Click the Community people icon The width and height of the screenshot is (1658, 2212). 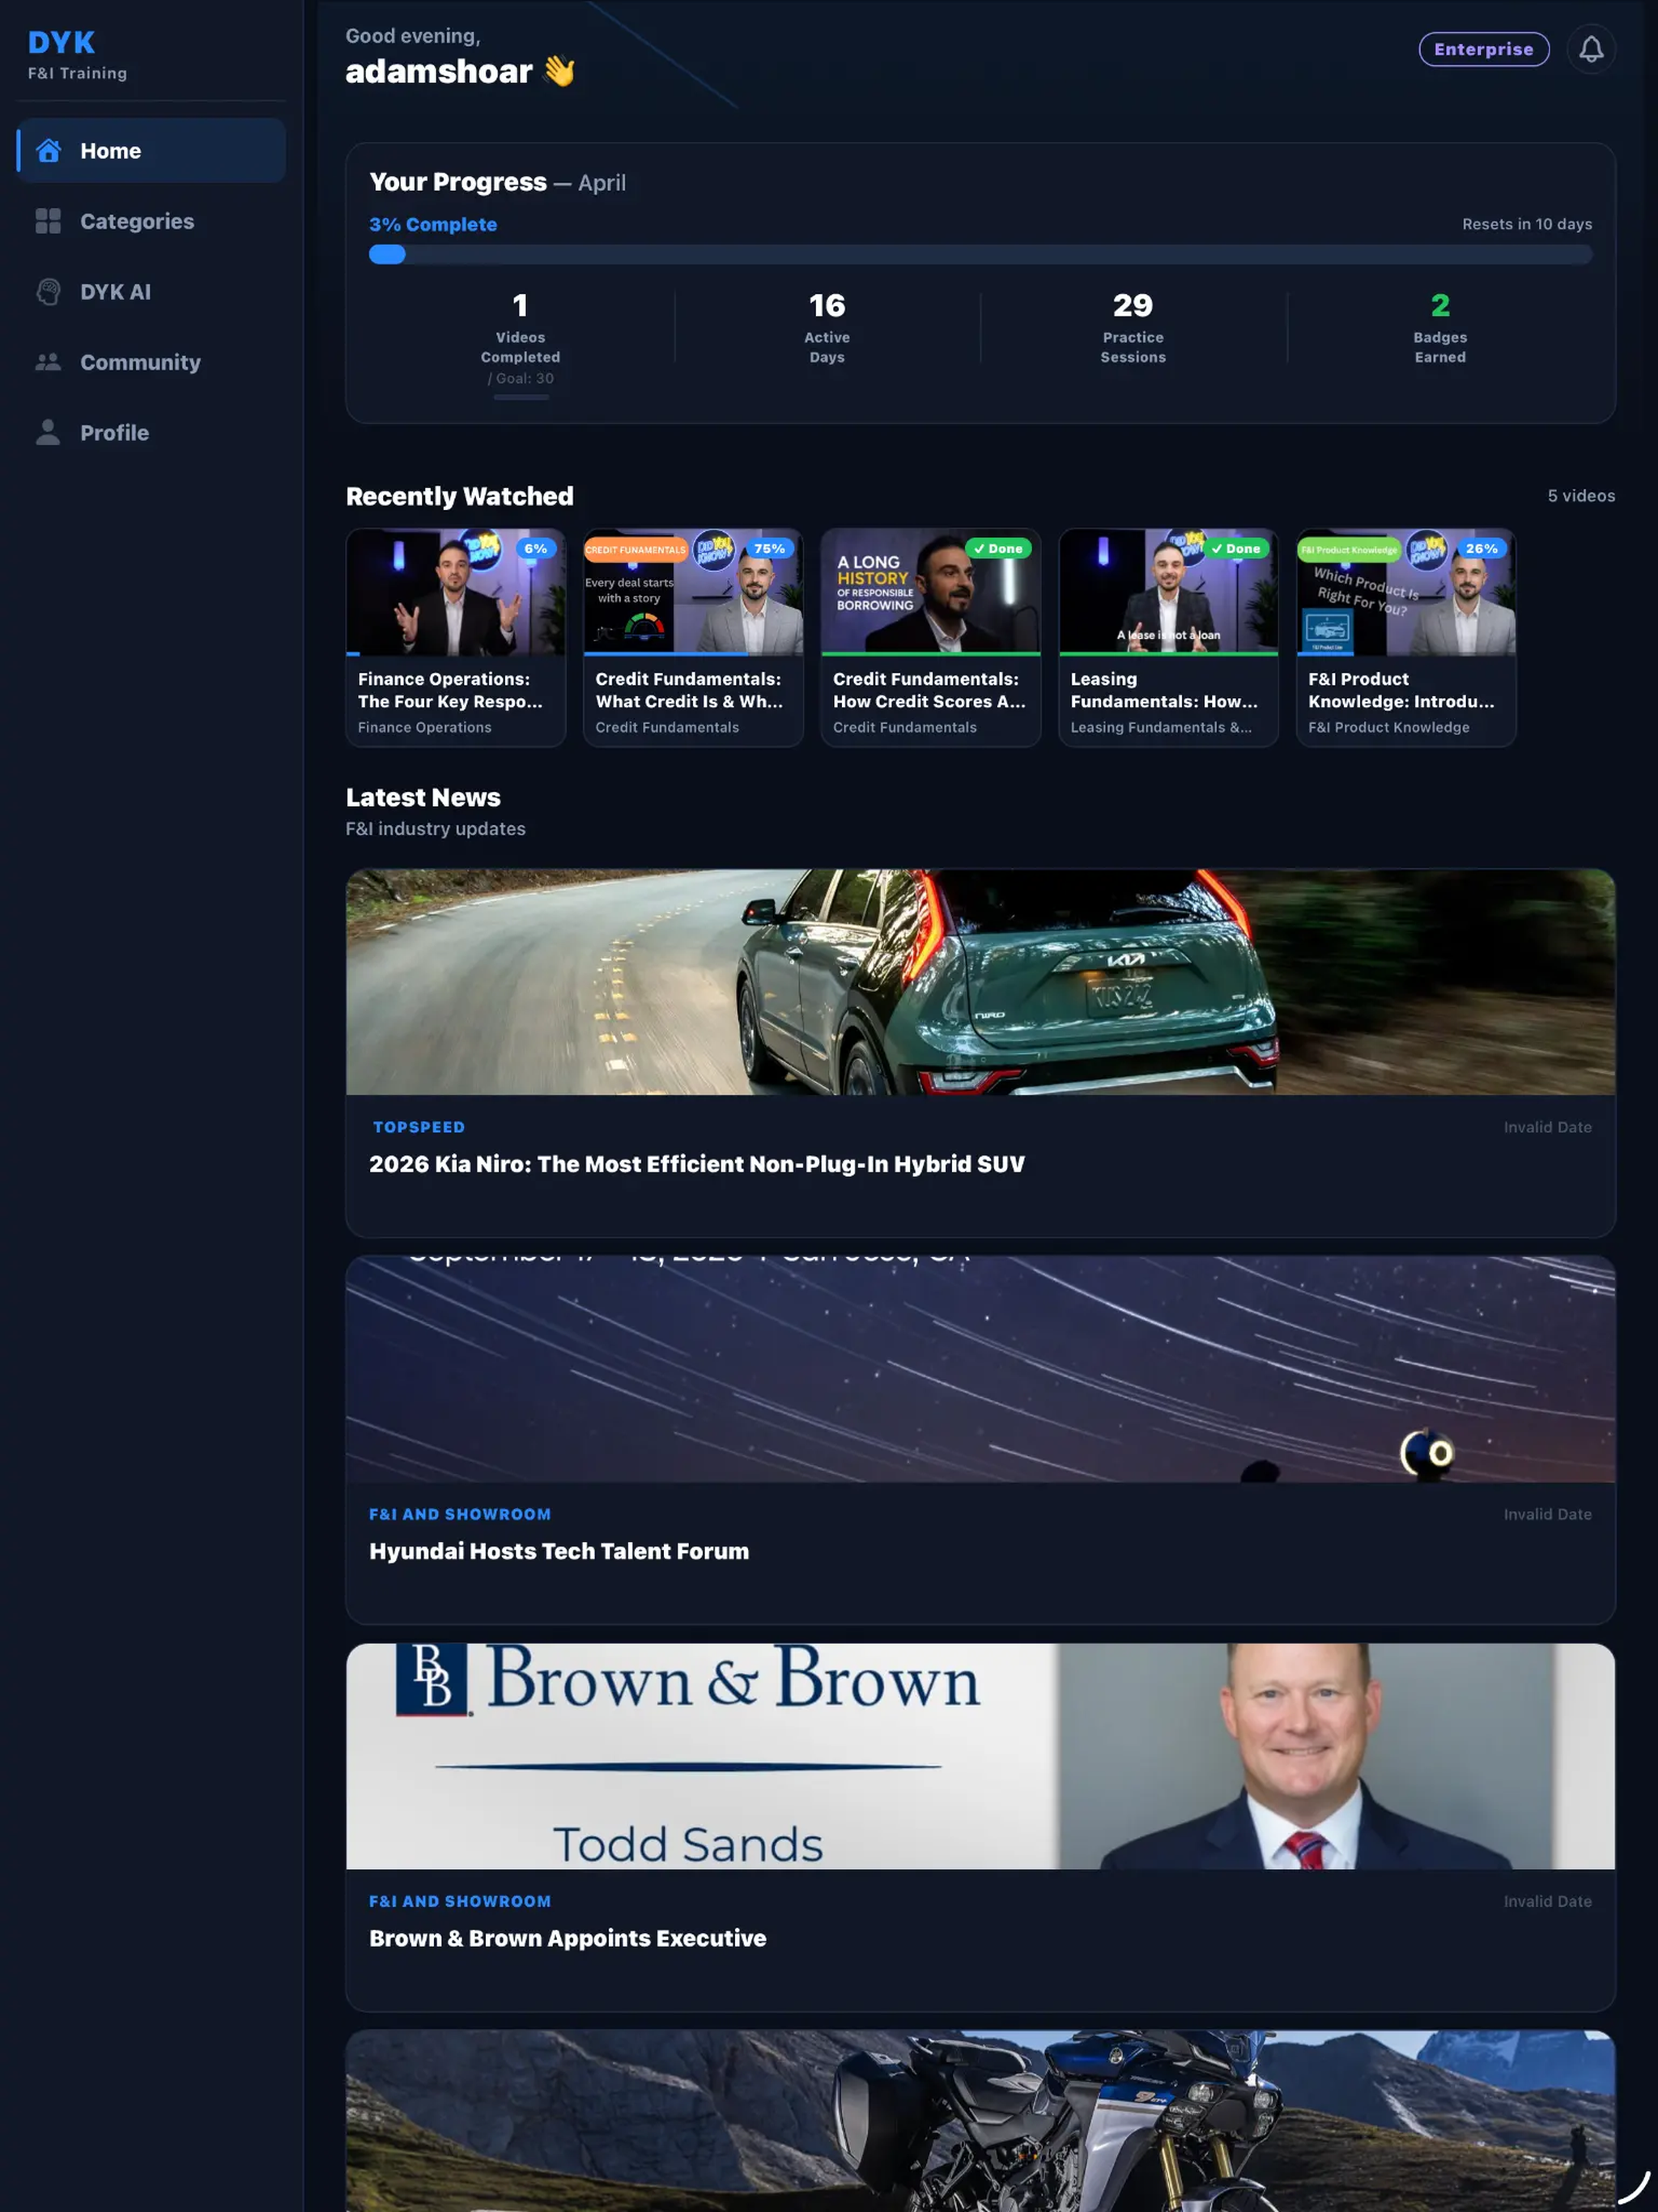[48, 362]
